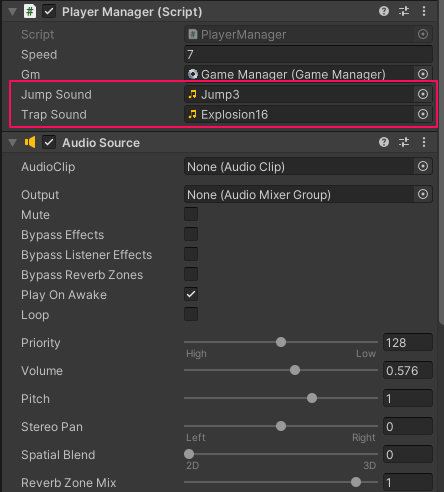Screen dimensions: 444x492
Task: Click the Volume slider handle
Action: point(295,370)
